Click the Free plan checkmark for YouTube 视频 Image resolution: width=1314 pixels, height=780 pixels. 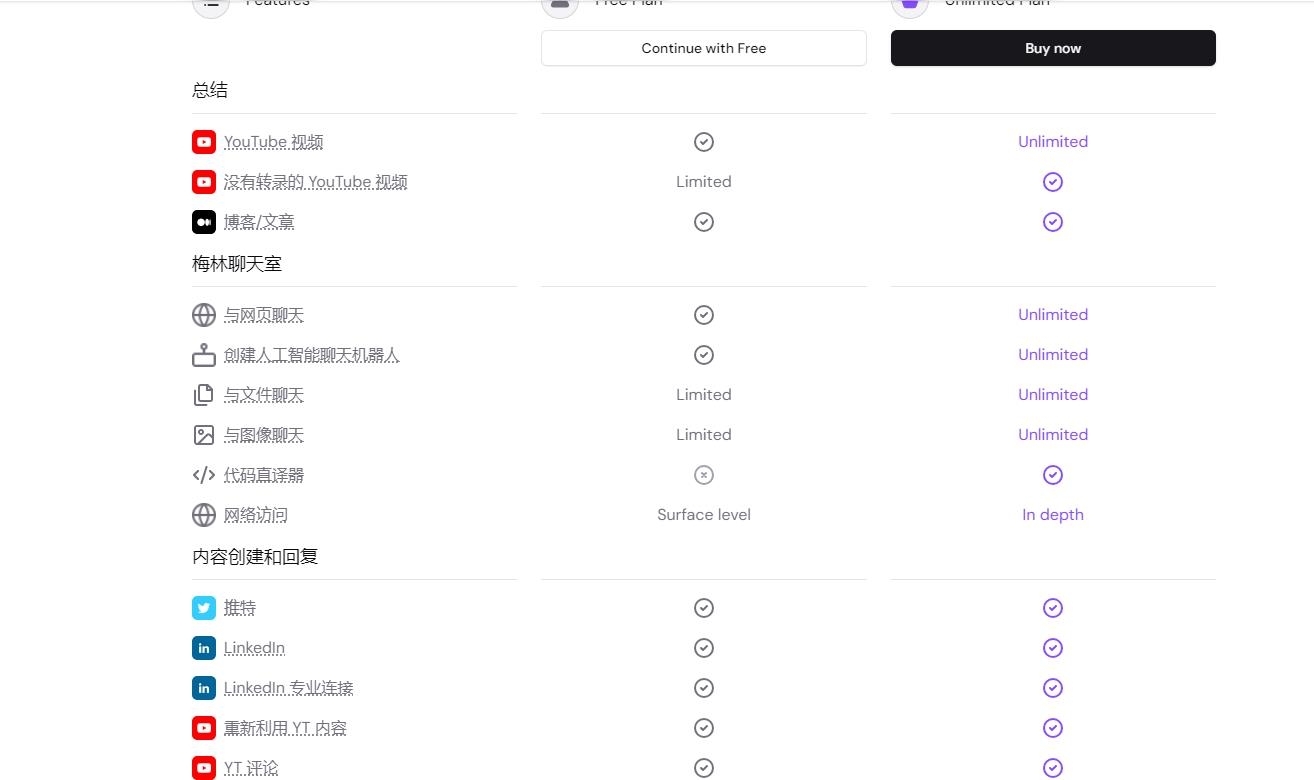(704, 142)
